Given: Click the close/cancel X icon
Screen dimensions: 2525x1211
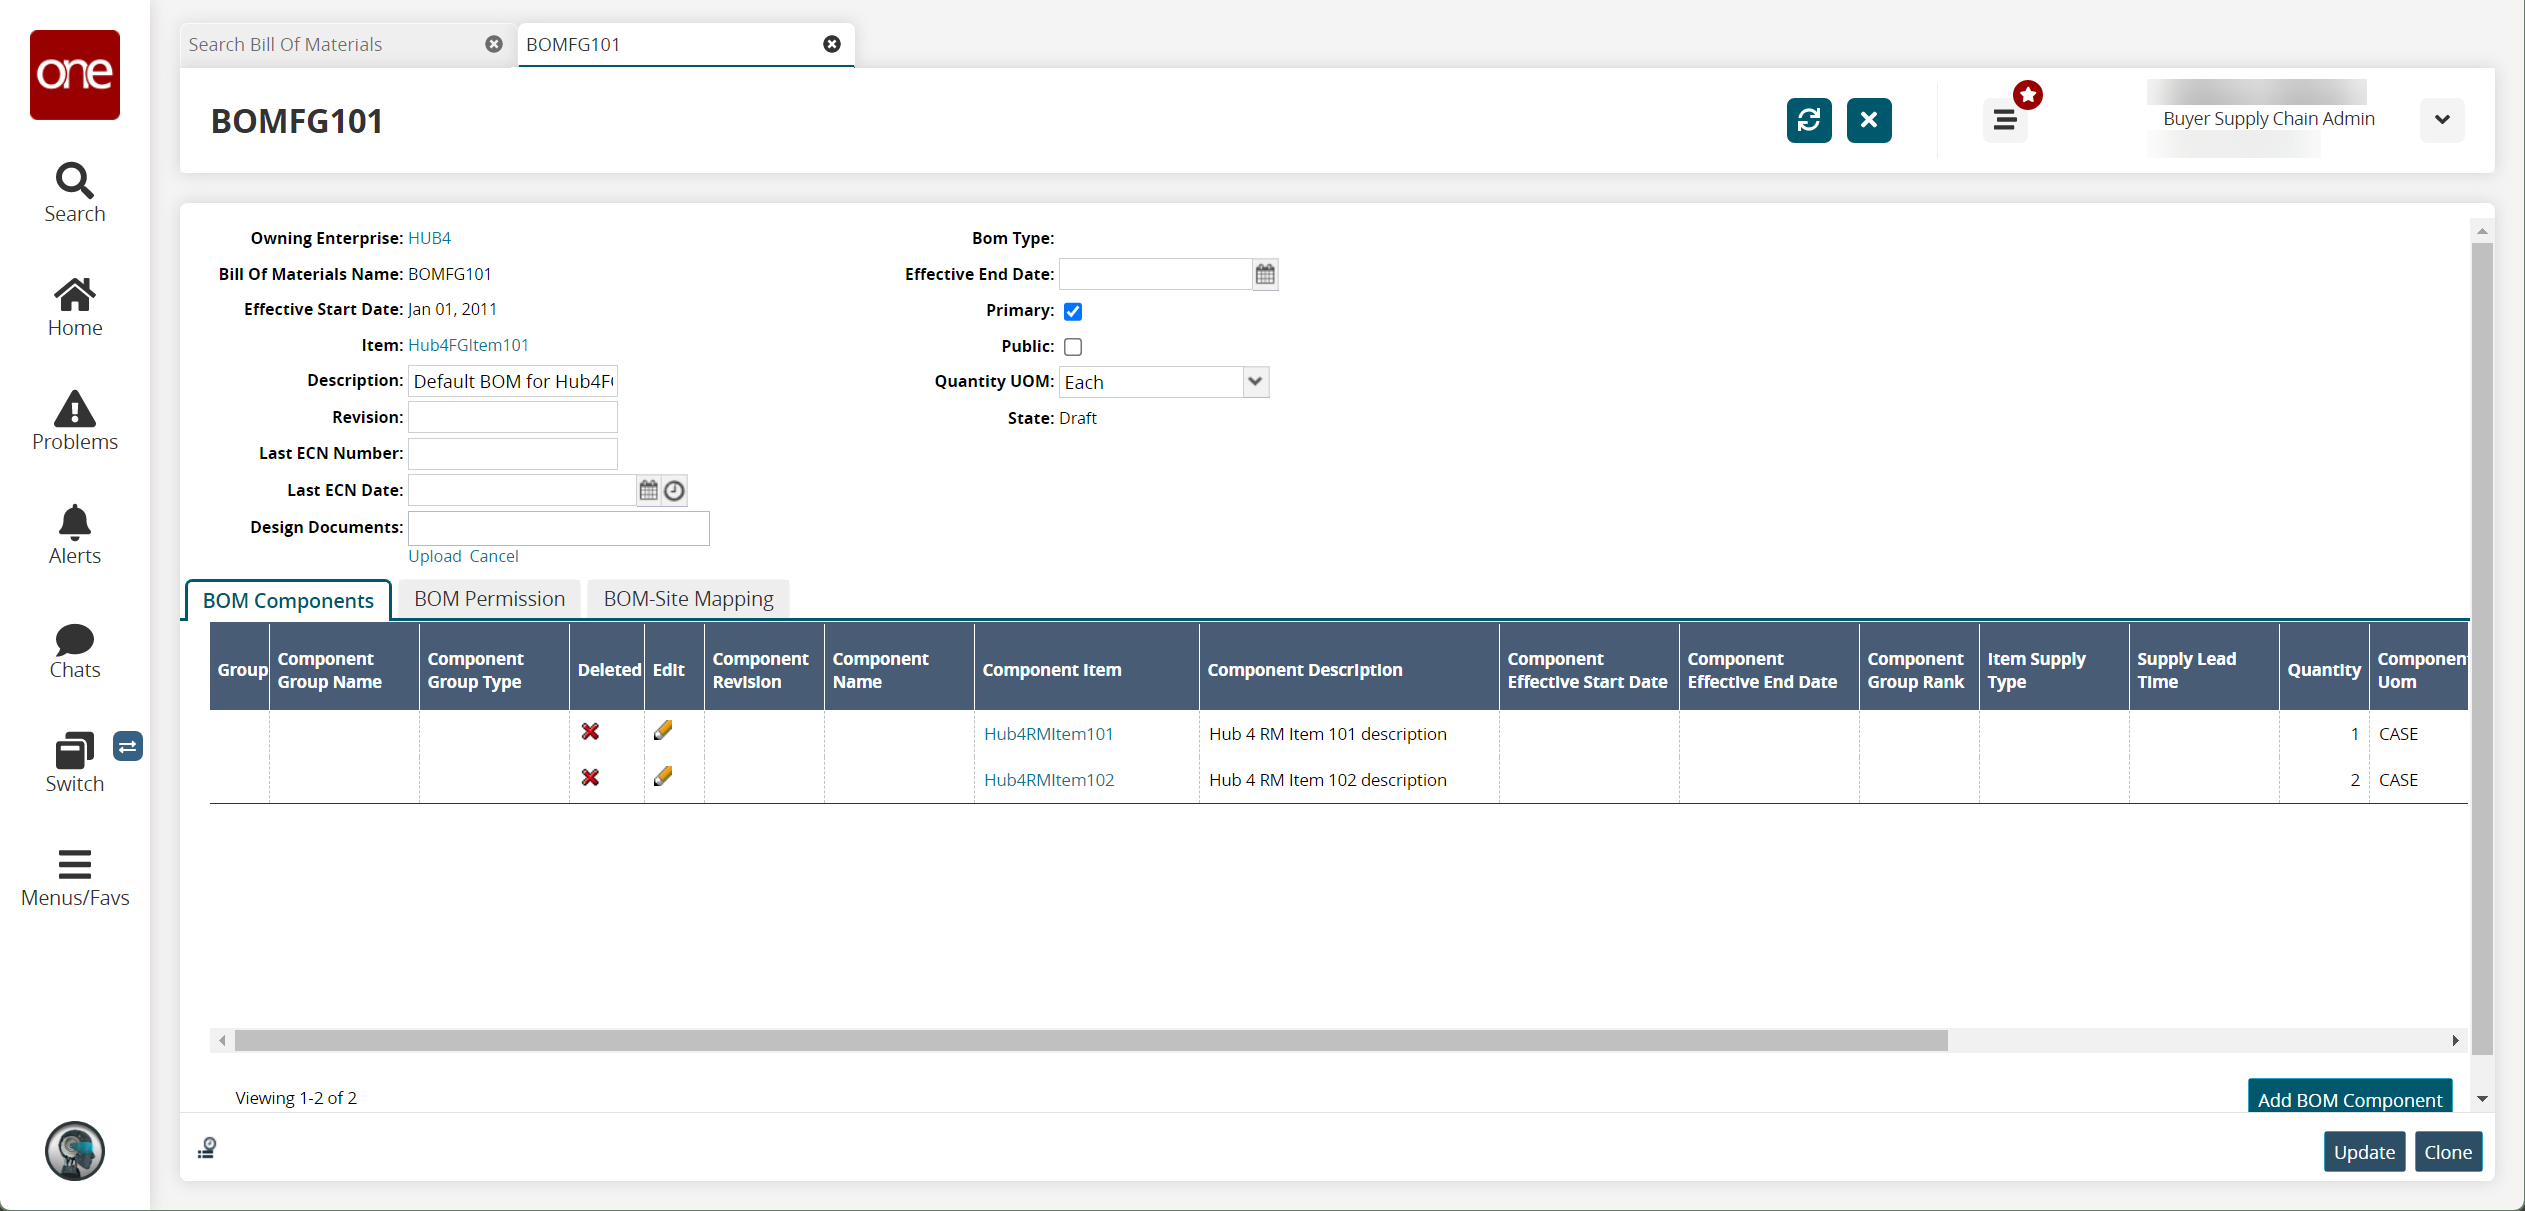Looking at the screenshot, I should click(1866, 121).
